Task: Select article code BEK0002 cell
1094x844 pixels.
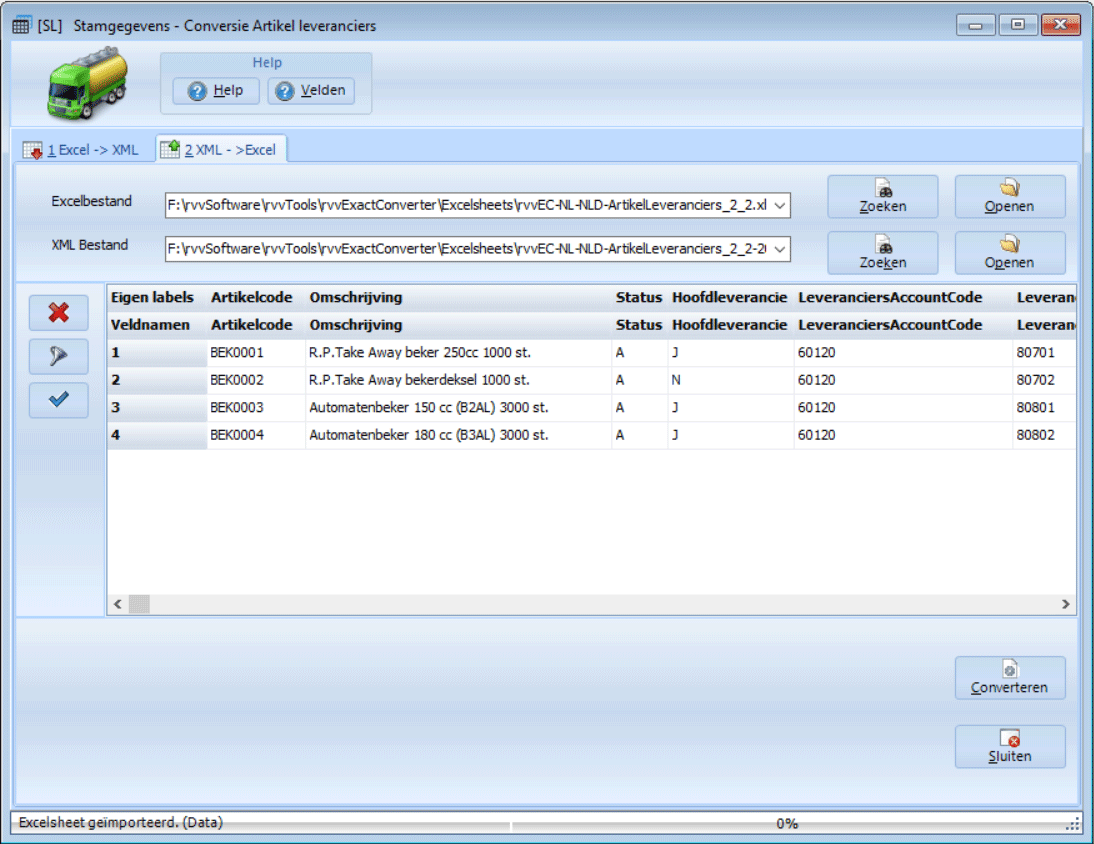Action: [256, 380]
